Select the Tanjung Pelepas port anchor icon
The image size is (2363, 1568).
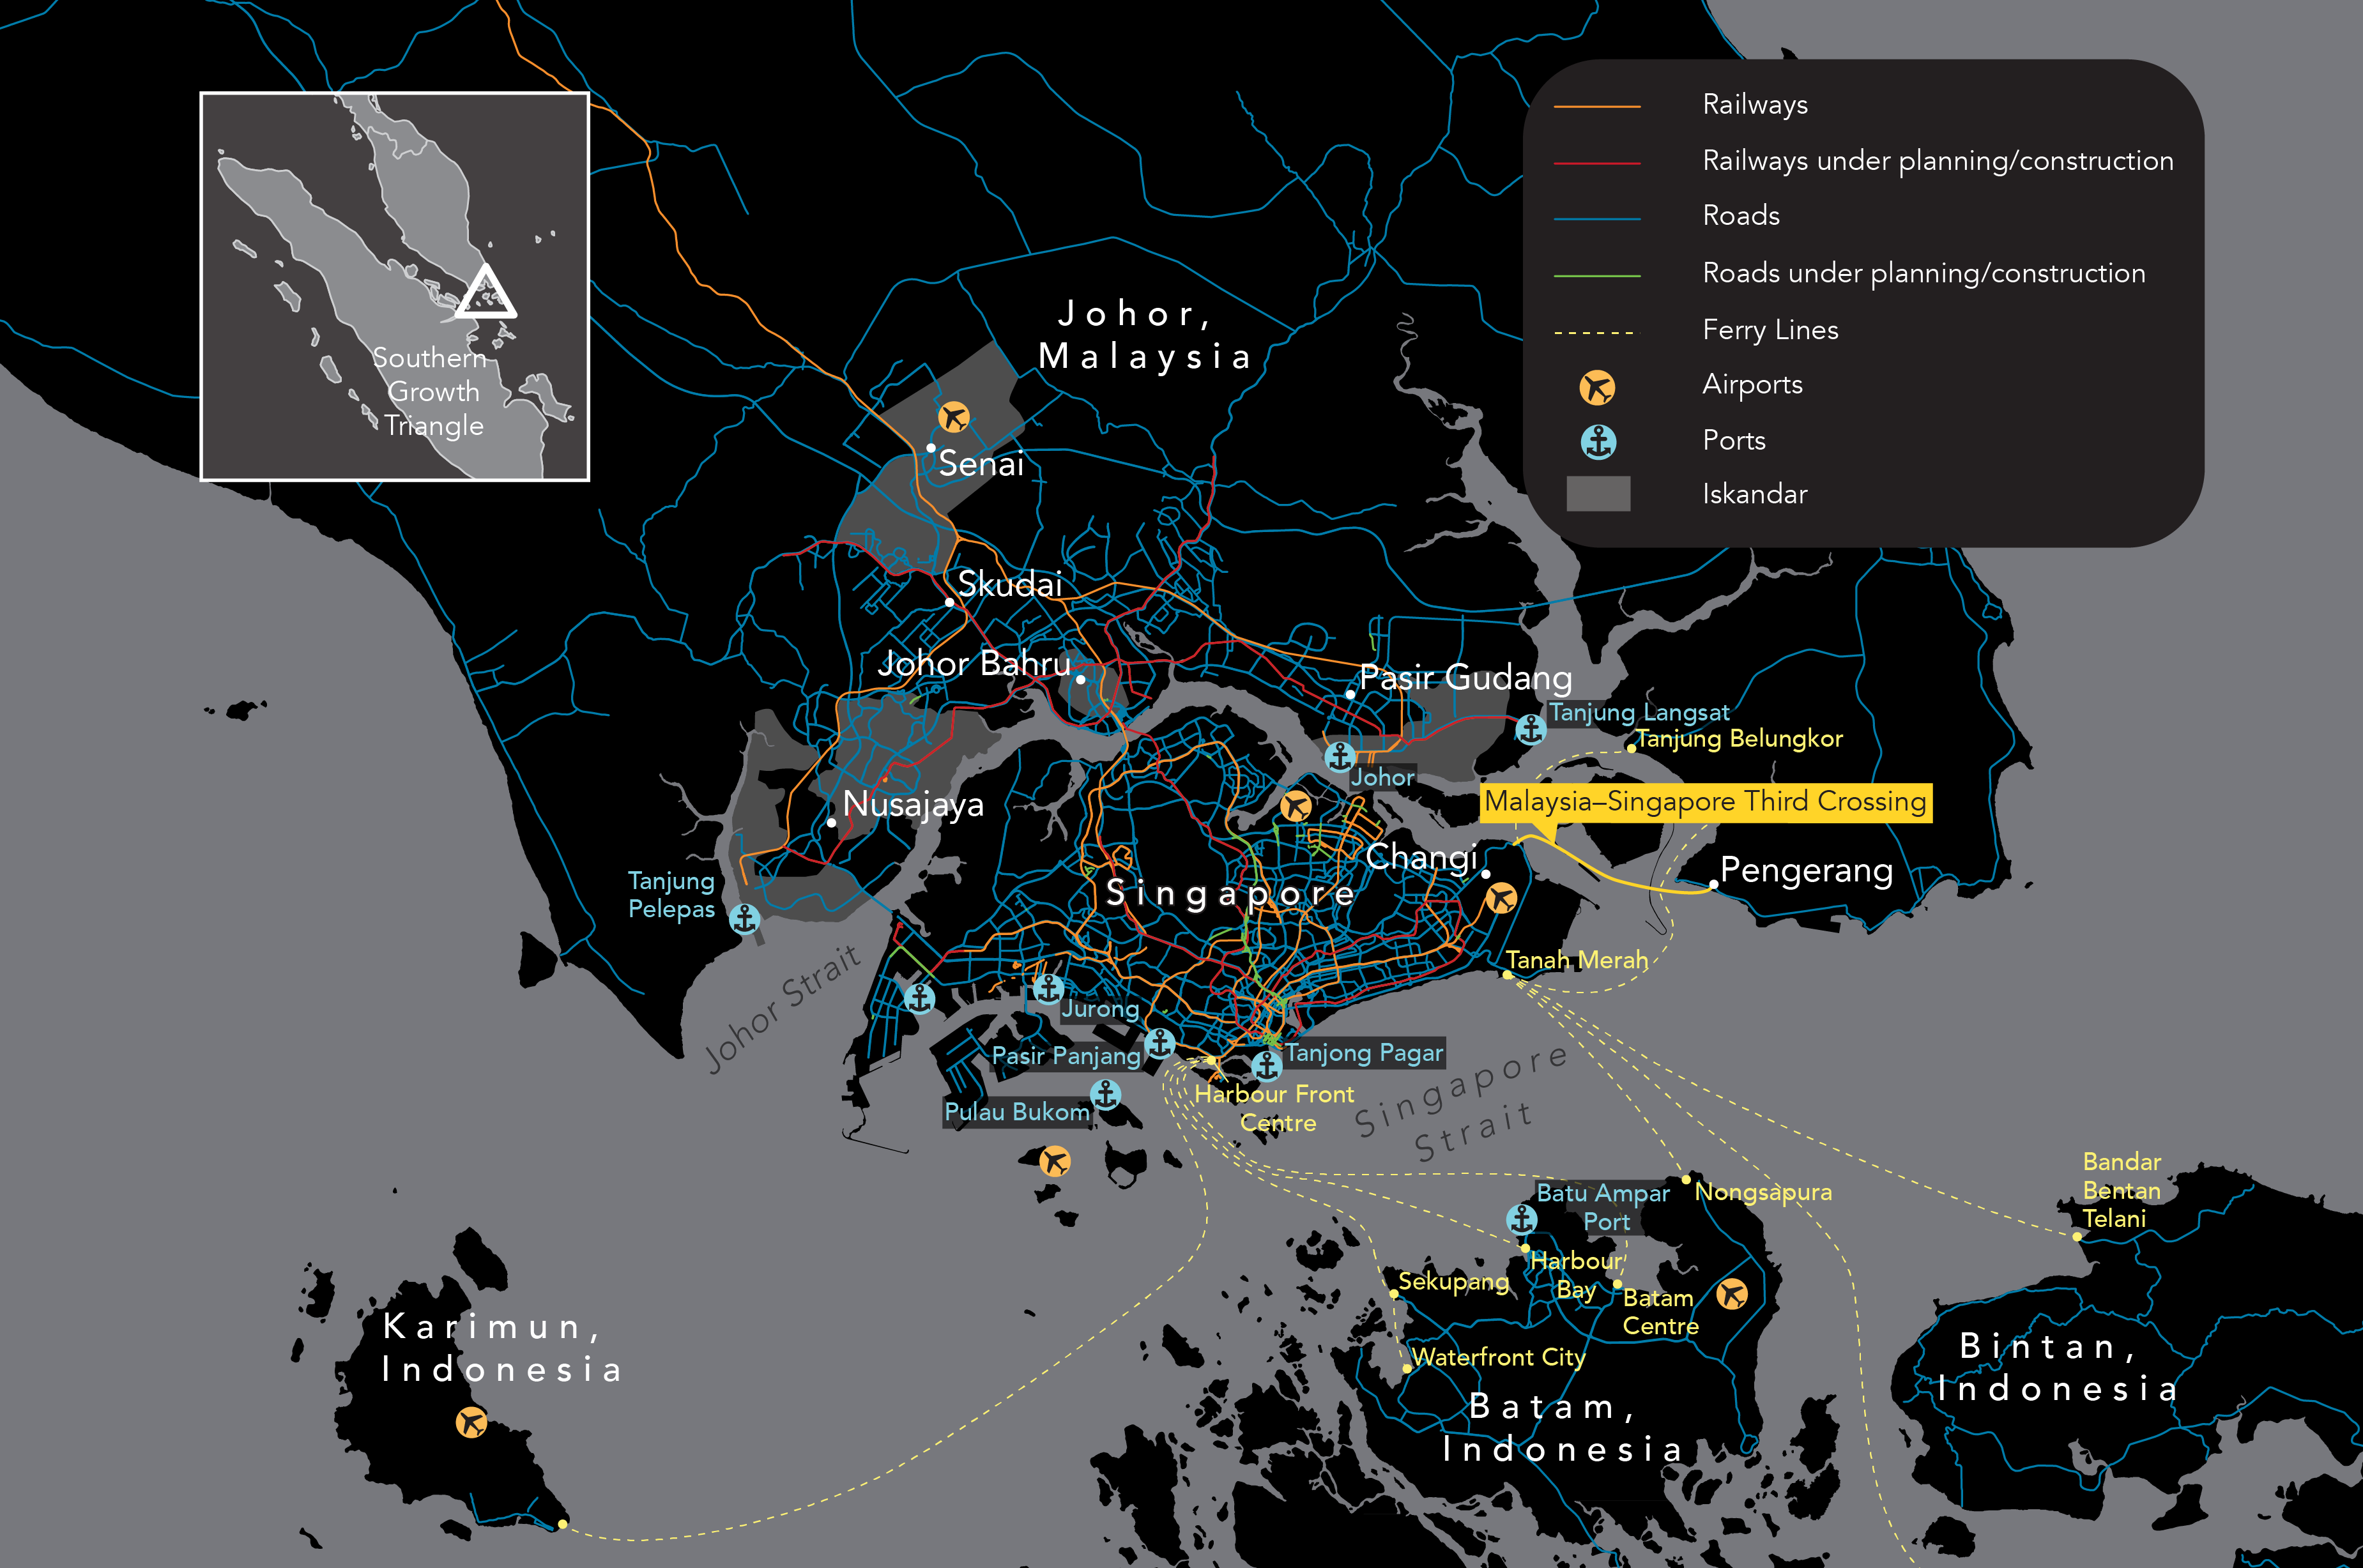coord(744,918)
